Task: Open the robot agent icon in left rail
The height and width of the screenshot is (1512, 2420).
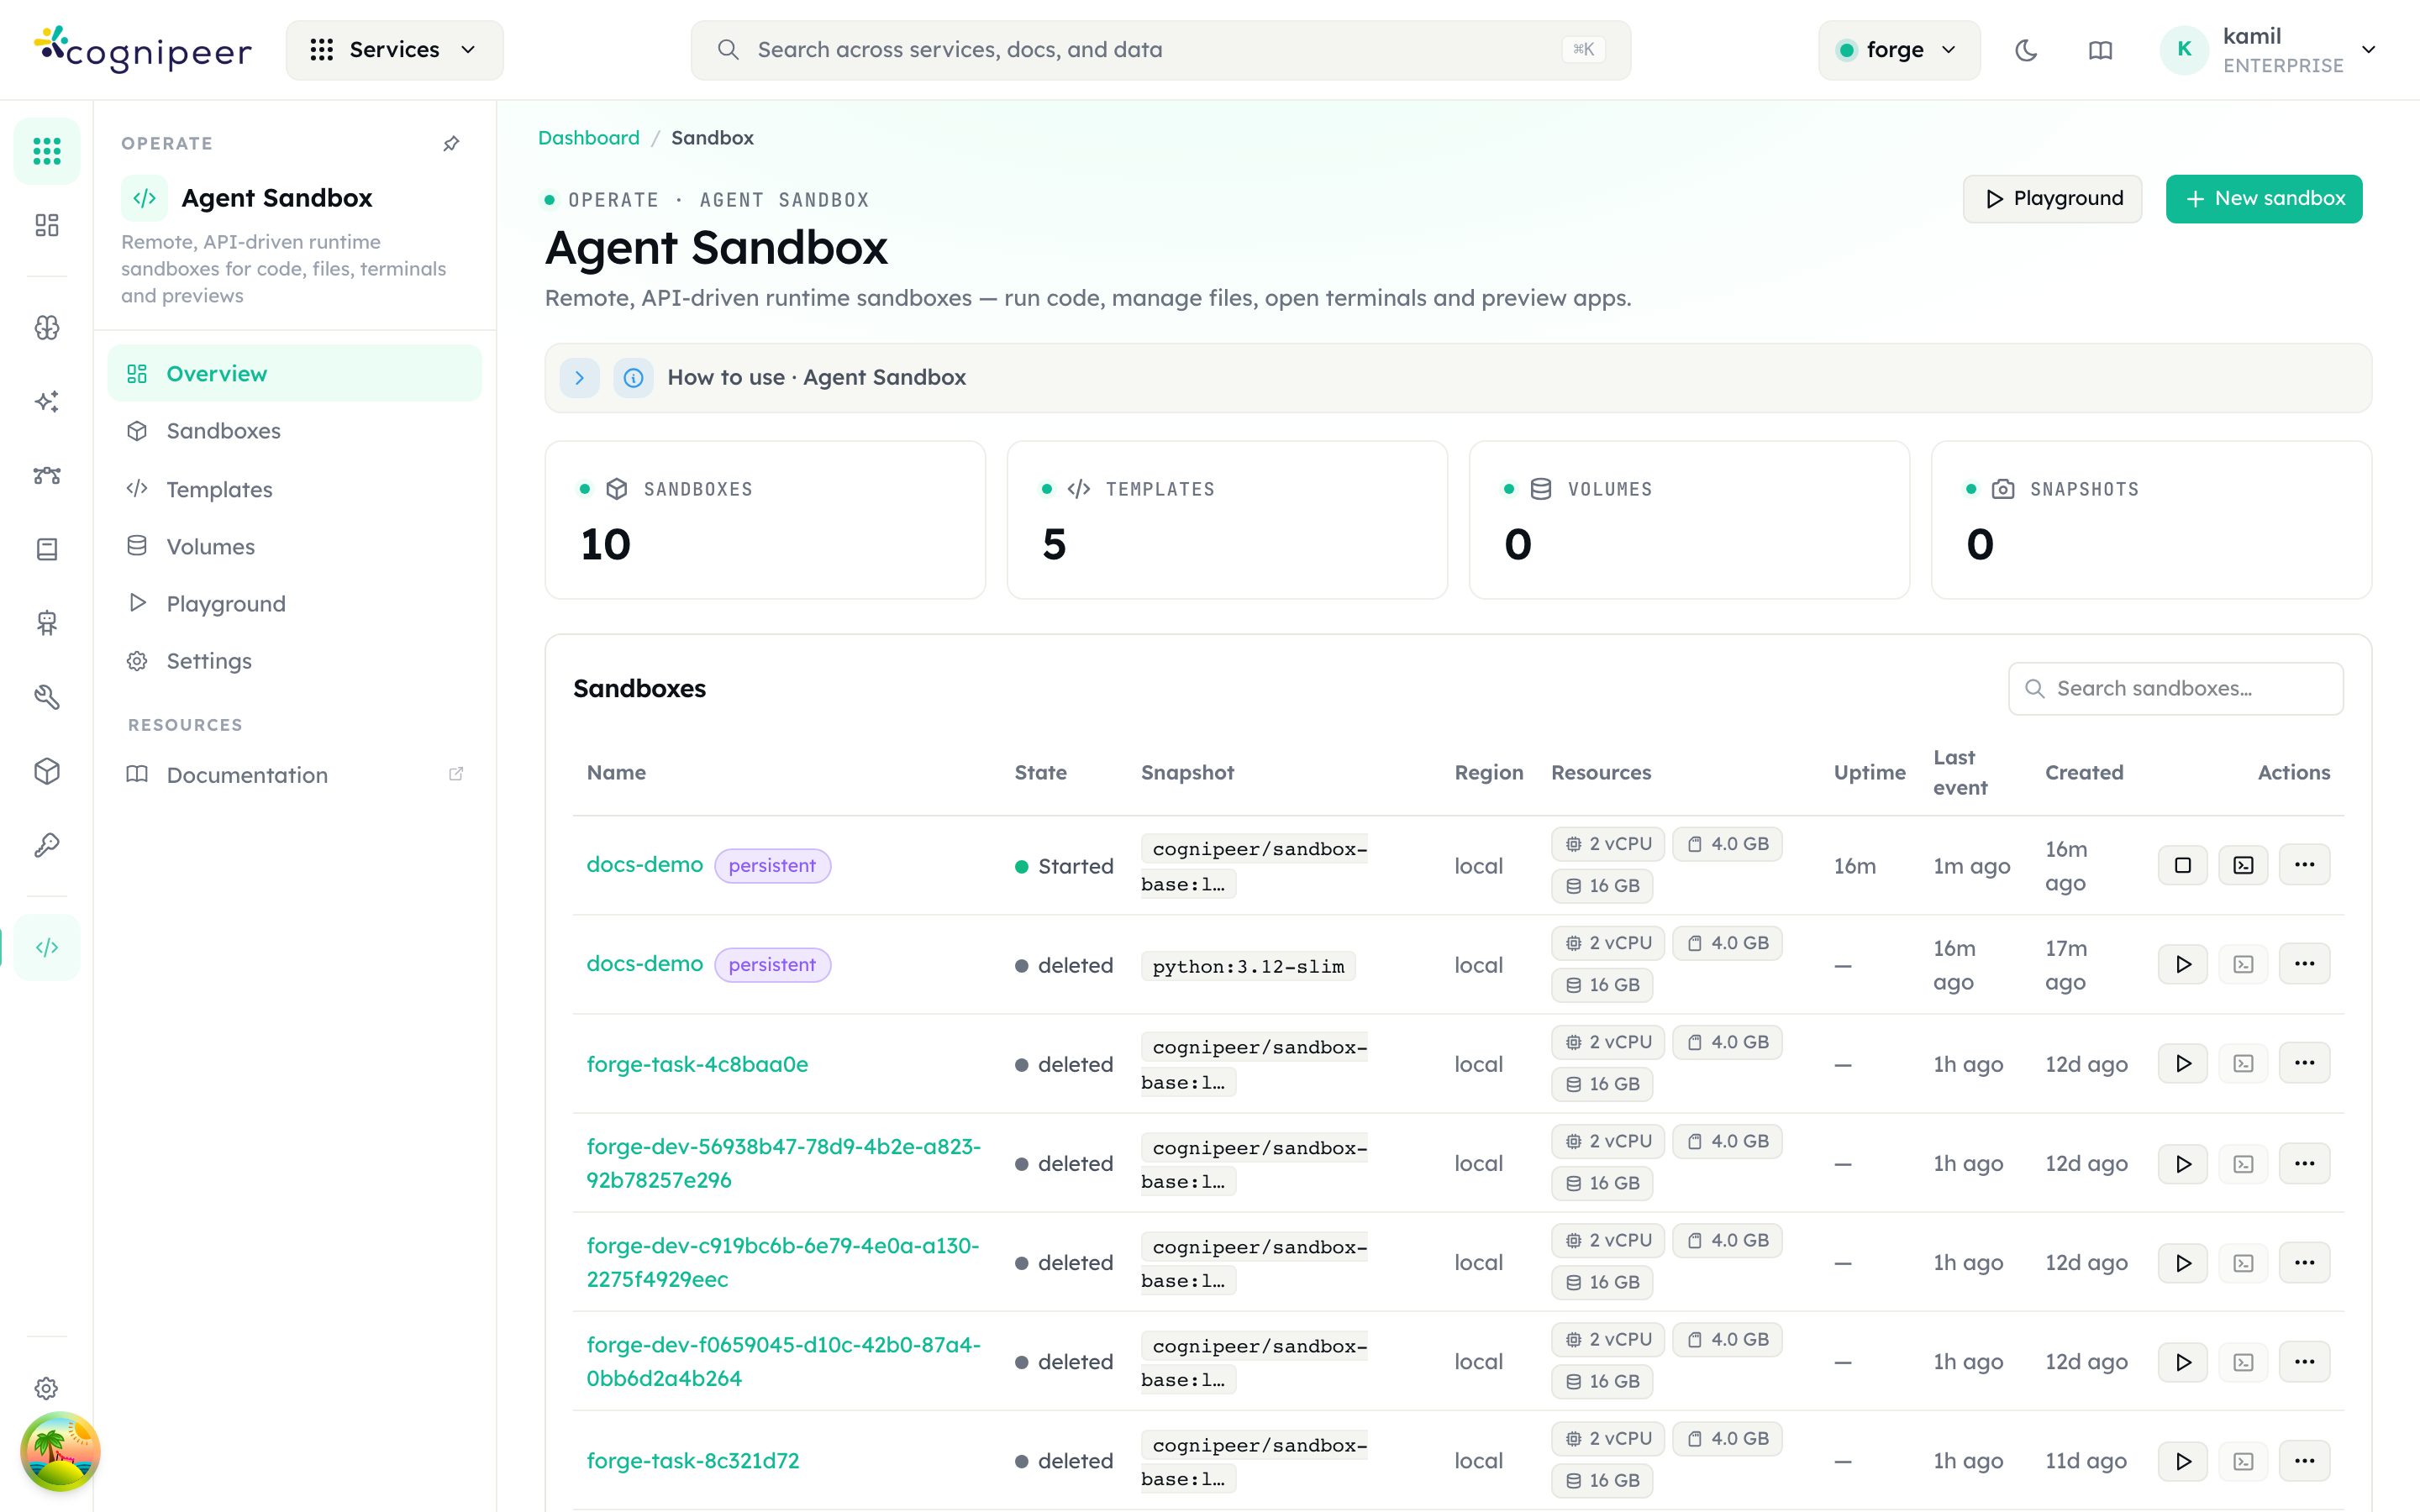Action: tap(47, 623)
